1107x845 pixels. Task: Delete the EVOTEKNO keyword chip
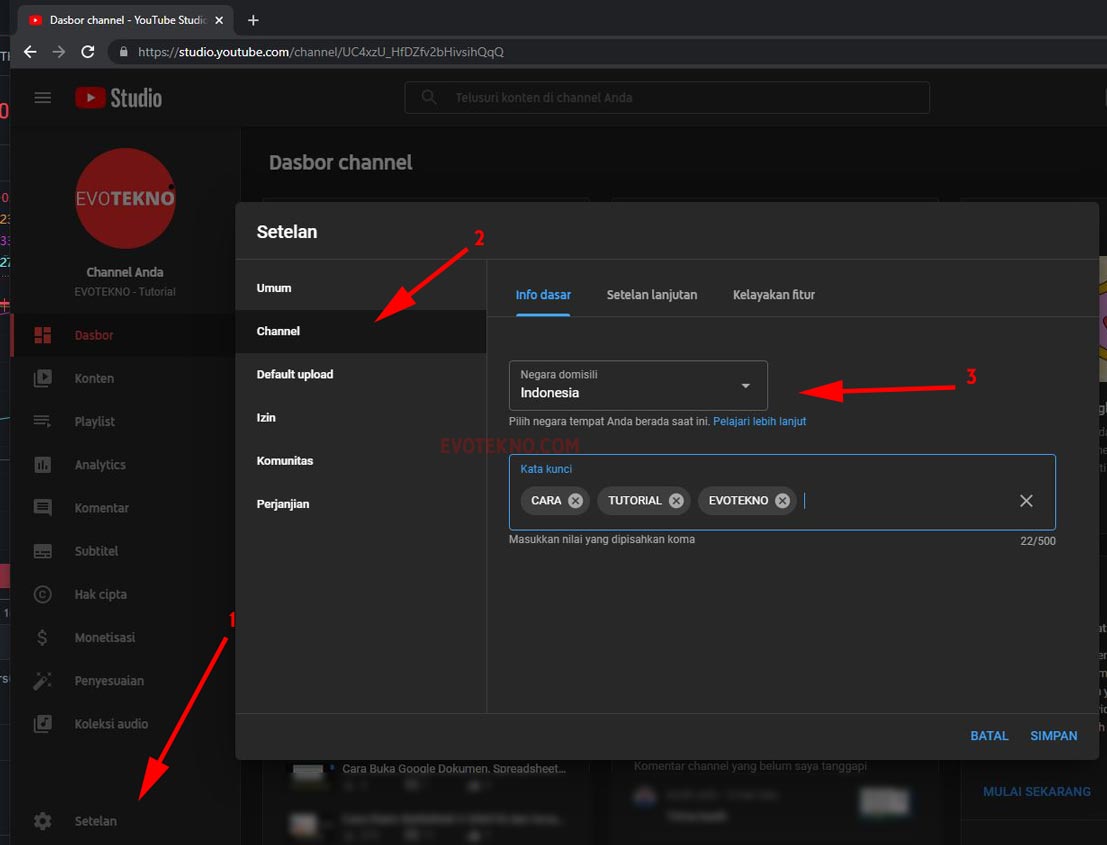782,501
